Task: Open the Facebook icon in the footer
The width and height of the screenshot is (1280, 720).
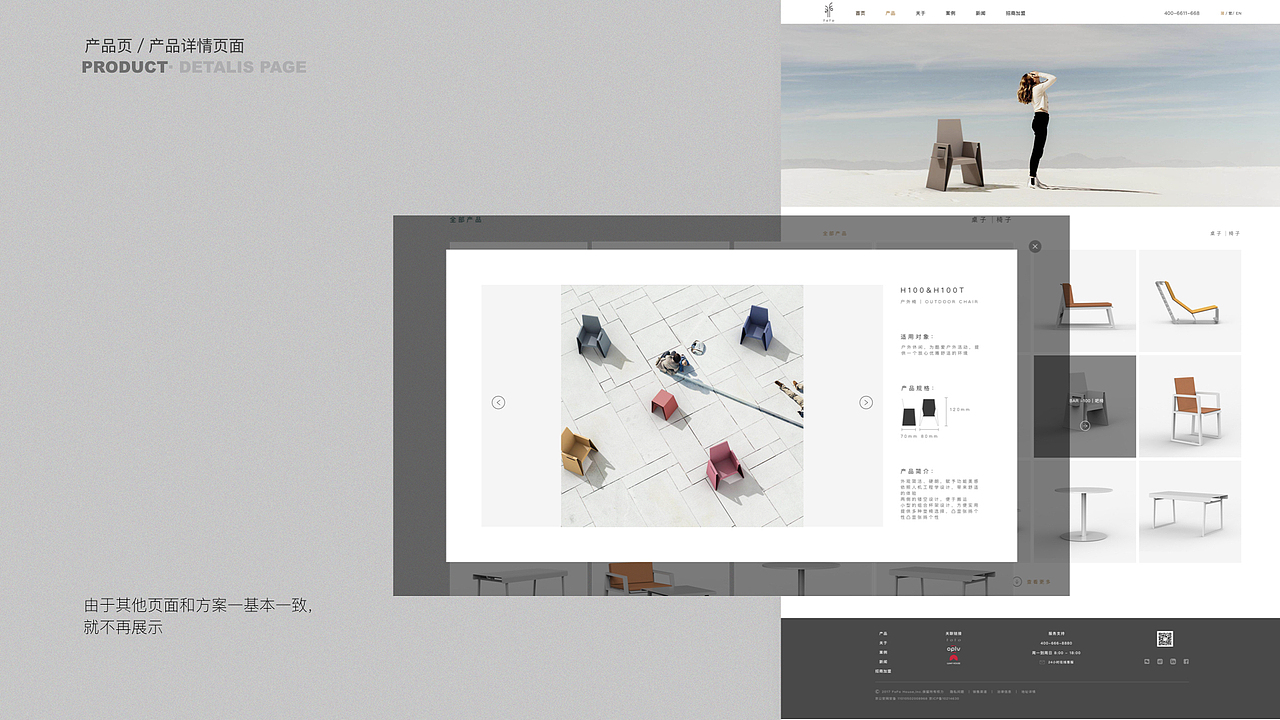Action: coord(1186,661)
